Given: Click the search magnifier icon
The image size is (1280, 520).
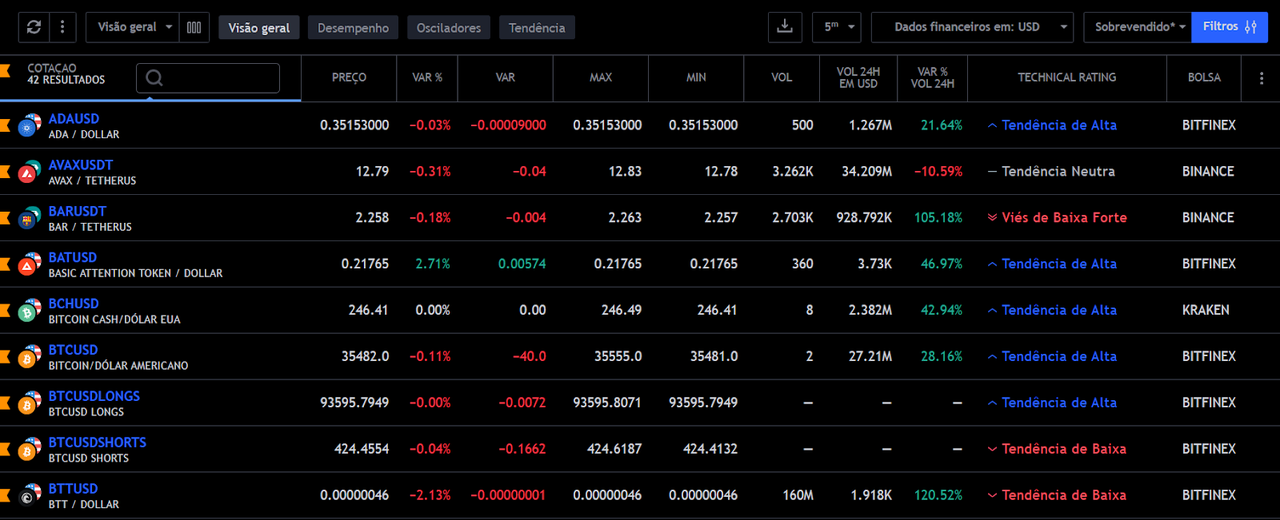Looking at the screenshot, I should 155,78.
